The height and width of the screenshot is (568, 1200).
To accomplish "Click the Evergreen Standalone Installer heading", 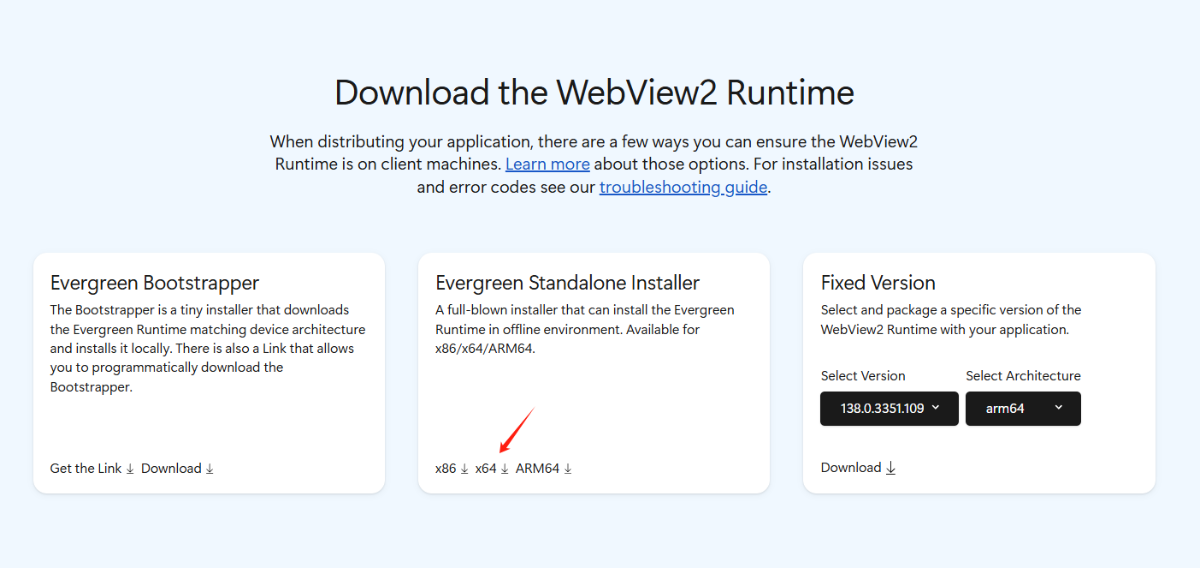I will coord(568,283).
